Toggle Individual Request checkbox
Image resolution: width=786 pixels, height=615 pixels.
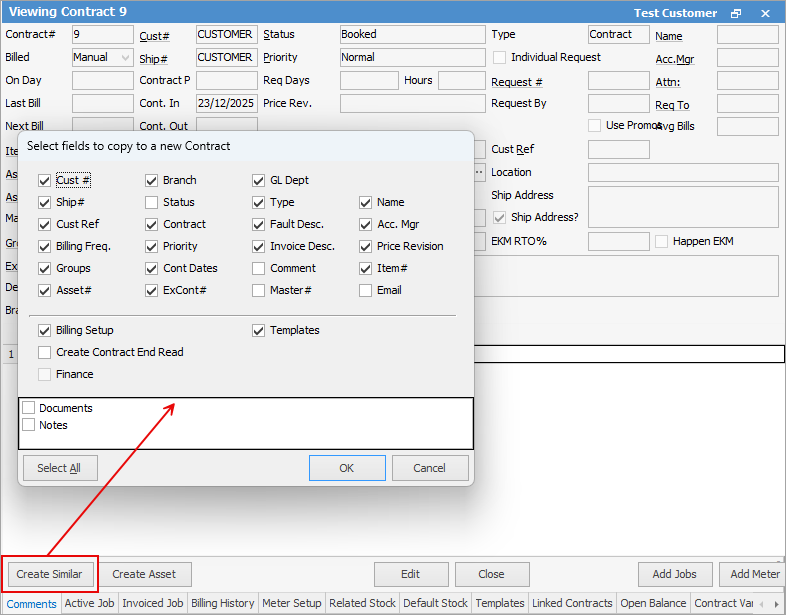point(499,58)
